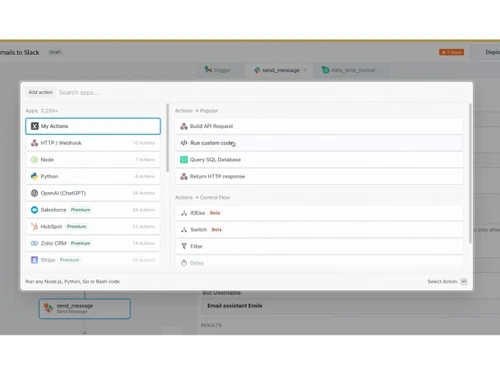Screen dimensions: 500x375
Task: Add the Filter control flow action
Action: [x=319, y=246]
